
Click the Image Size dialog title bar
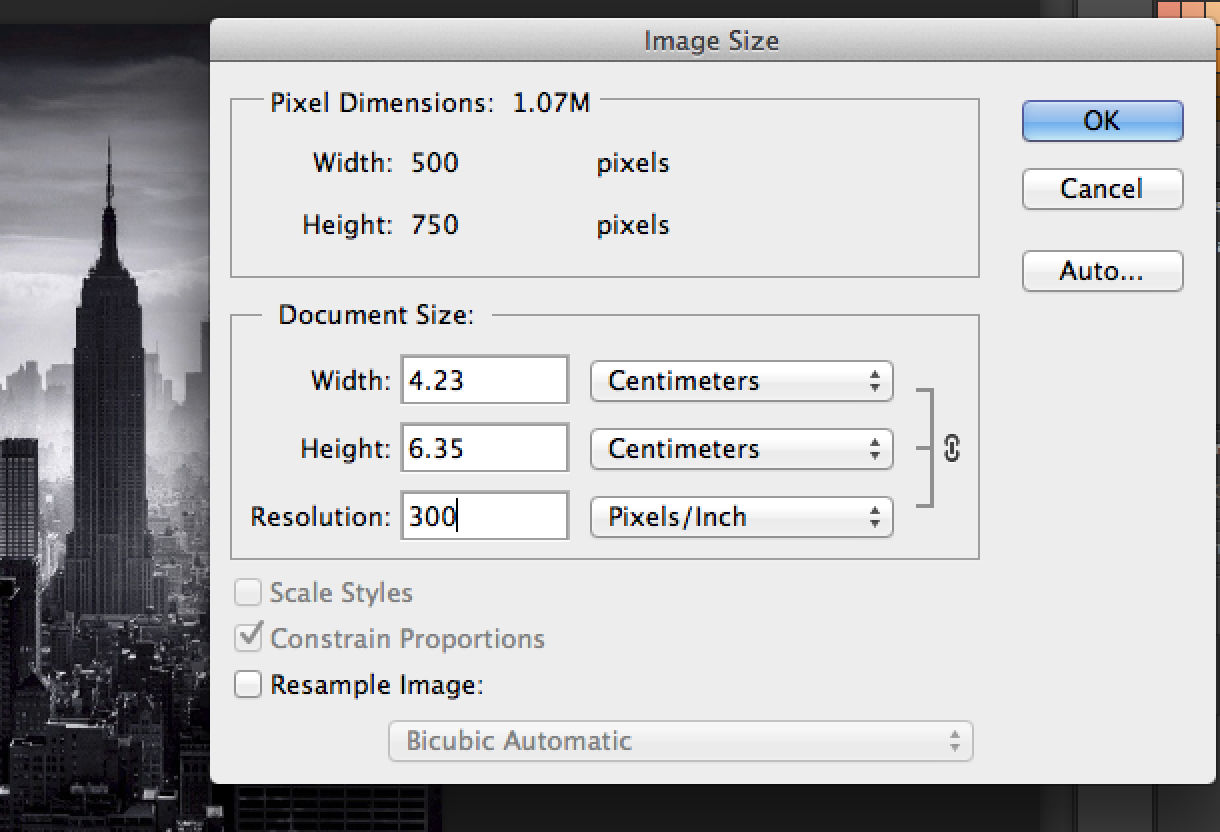point(711,41)
